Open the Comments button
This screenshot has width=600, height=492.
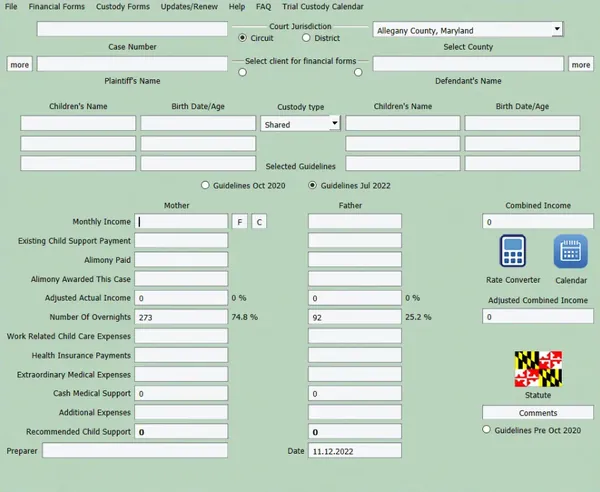[538, 412]
